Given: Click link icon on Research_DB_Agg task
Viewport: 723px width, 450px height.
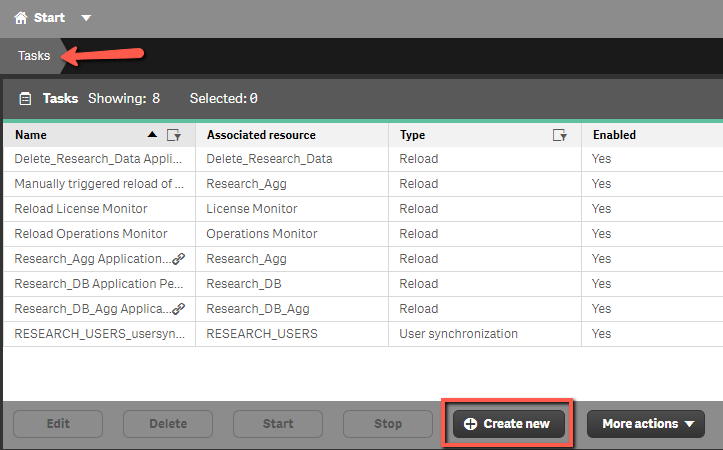Looking at the screenshot, I should tap(179, 309).
